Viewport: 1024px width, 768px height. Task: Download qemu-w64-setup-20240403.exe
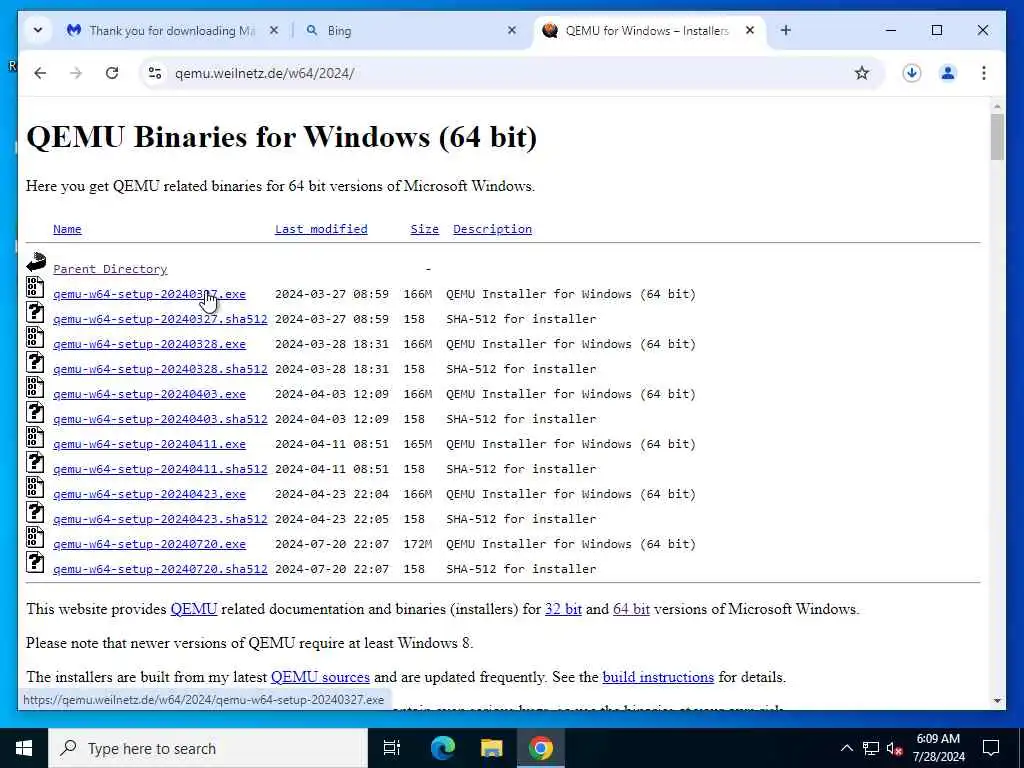pos(150,394)
